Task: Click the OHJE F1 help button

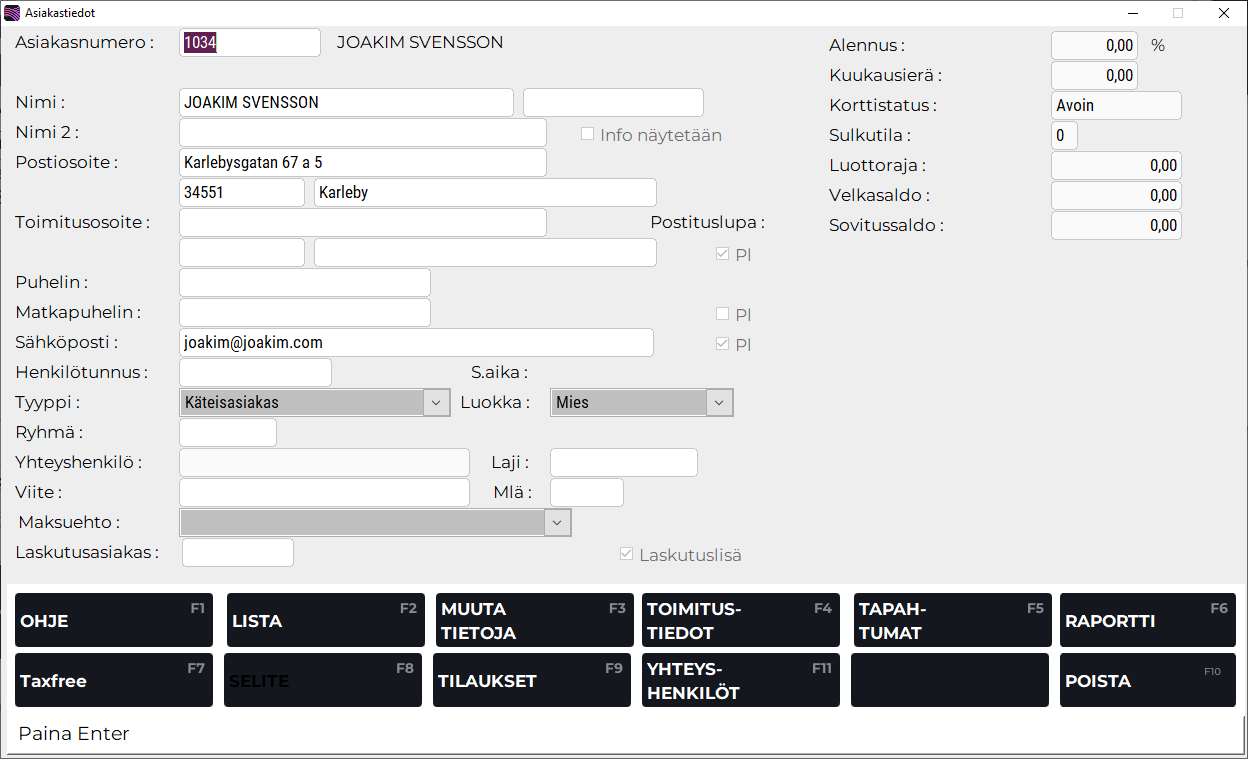Action: (113, 620)
